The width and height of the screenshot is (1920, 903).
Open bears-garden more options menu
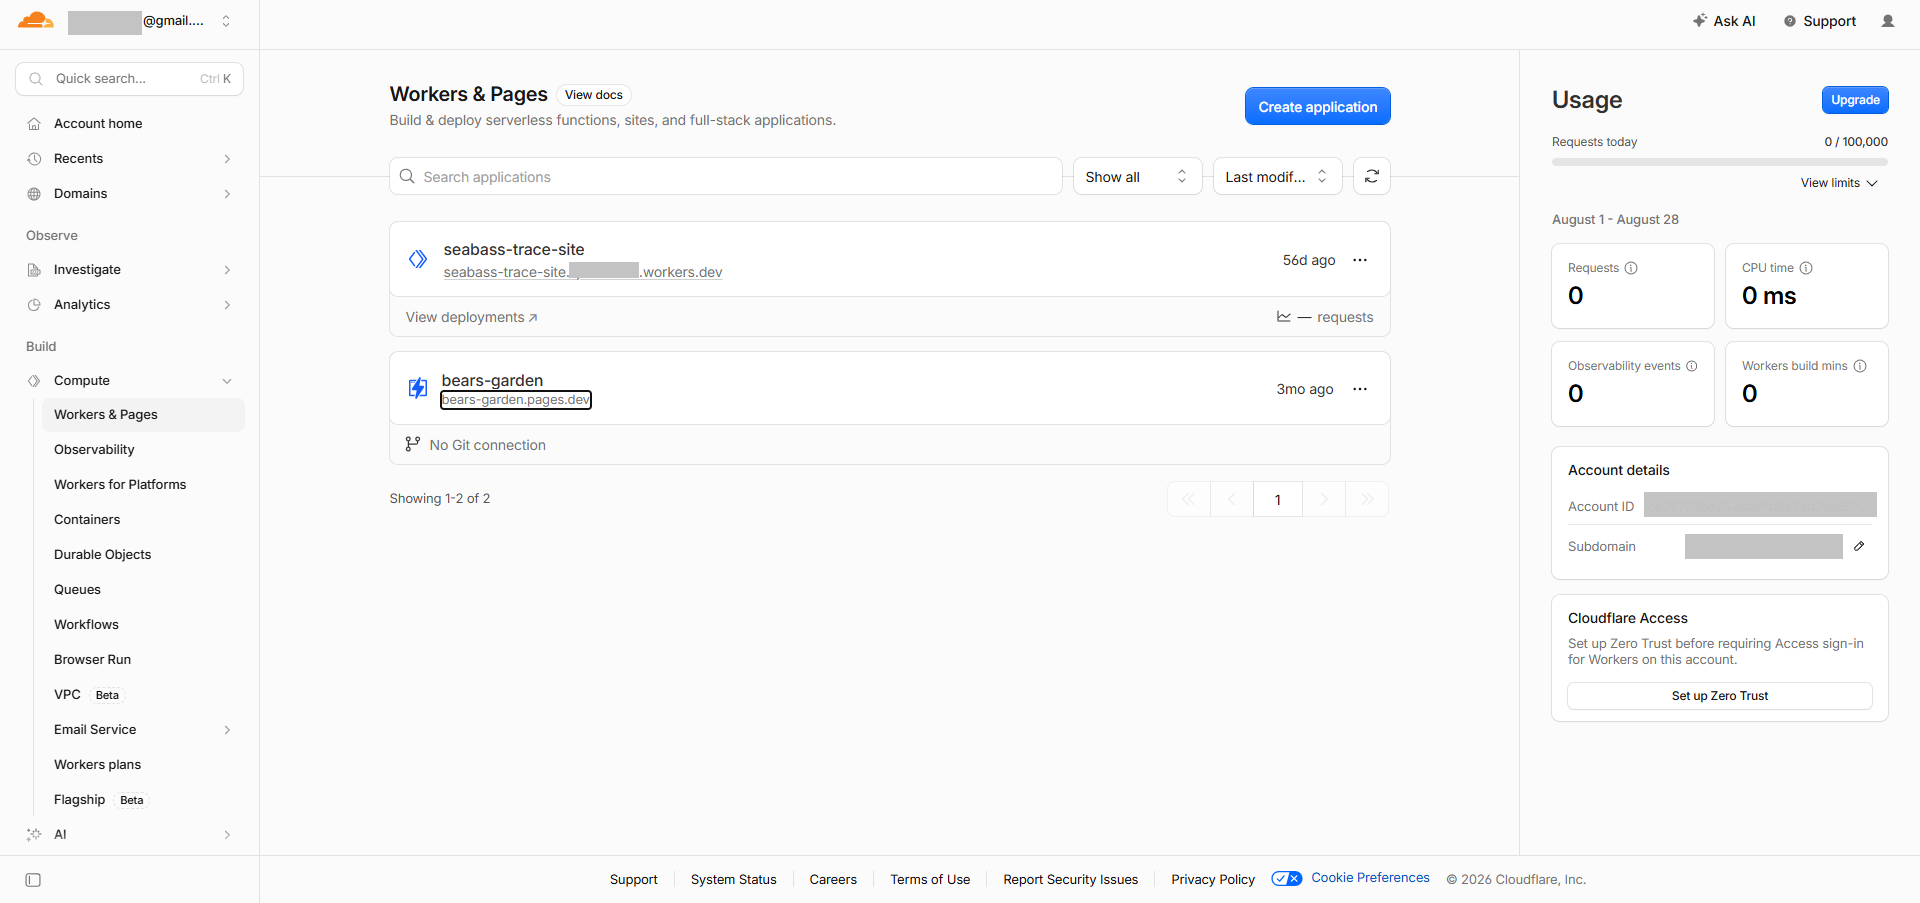pyautogui.click(x=1360, y=389)
